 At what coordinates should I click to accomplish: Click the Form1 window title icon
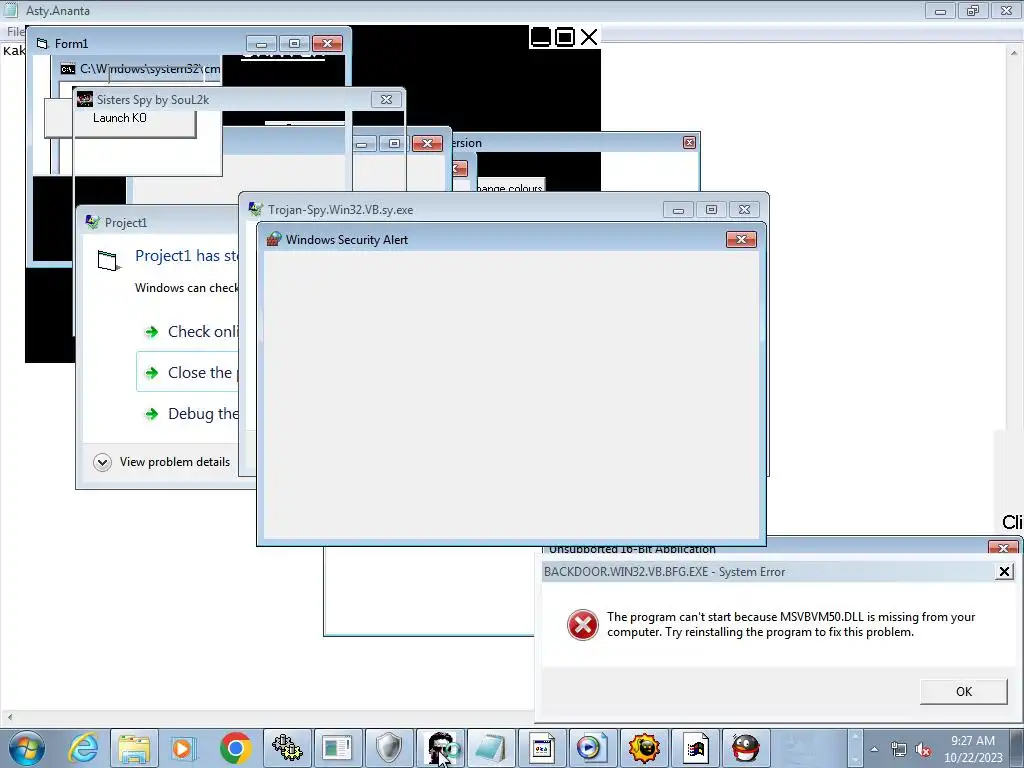click(x=42, y=43)
